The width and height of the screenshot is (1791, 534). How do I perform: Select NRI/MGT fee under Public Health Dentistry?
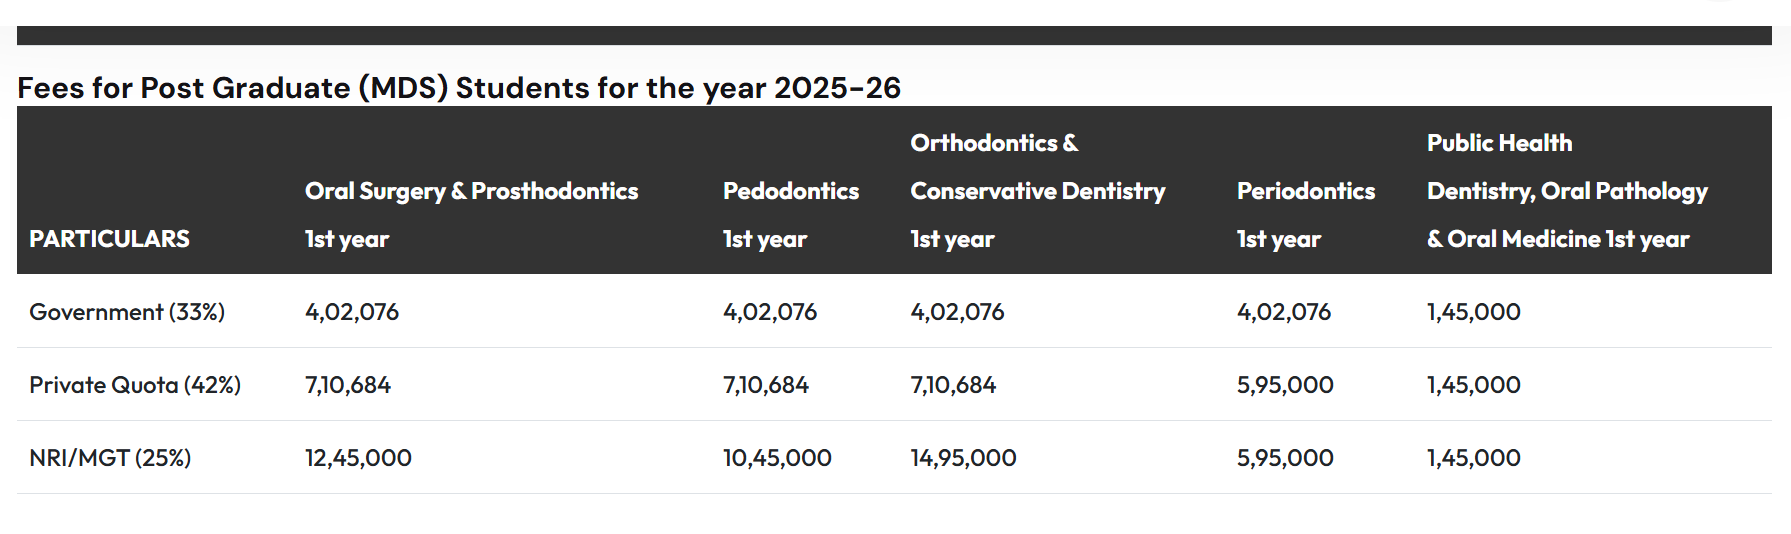pos(1473,458)
